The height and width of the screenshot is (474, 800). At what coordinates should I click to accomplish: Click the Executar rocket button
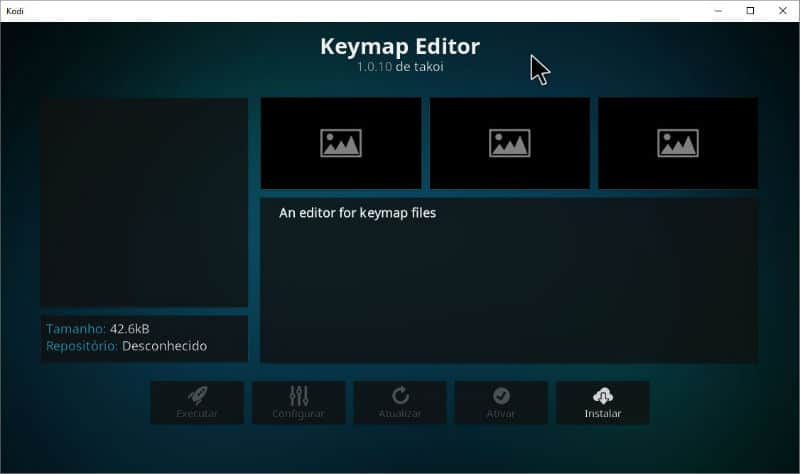point(197,403)
